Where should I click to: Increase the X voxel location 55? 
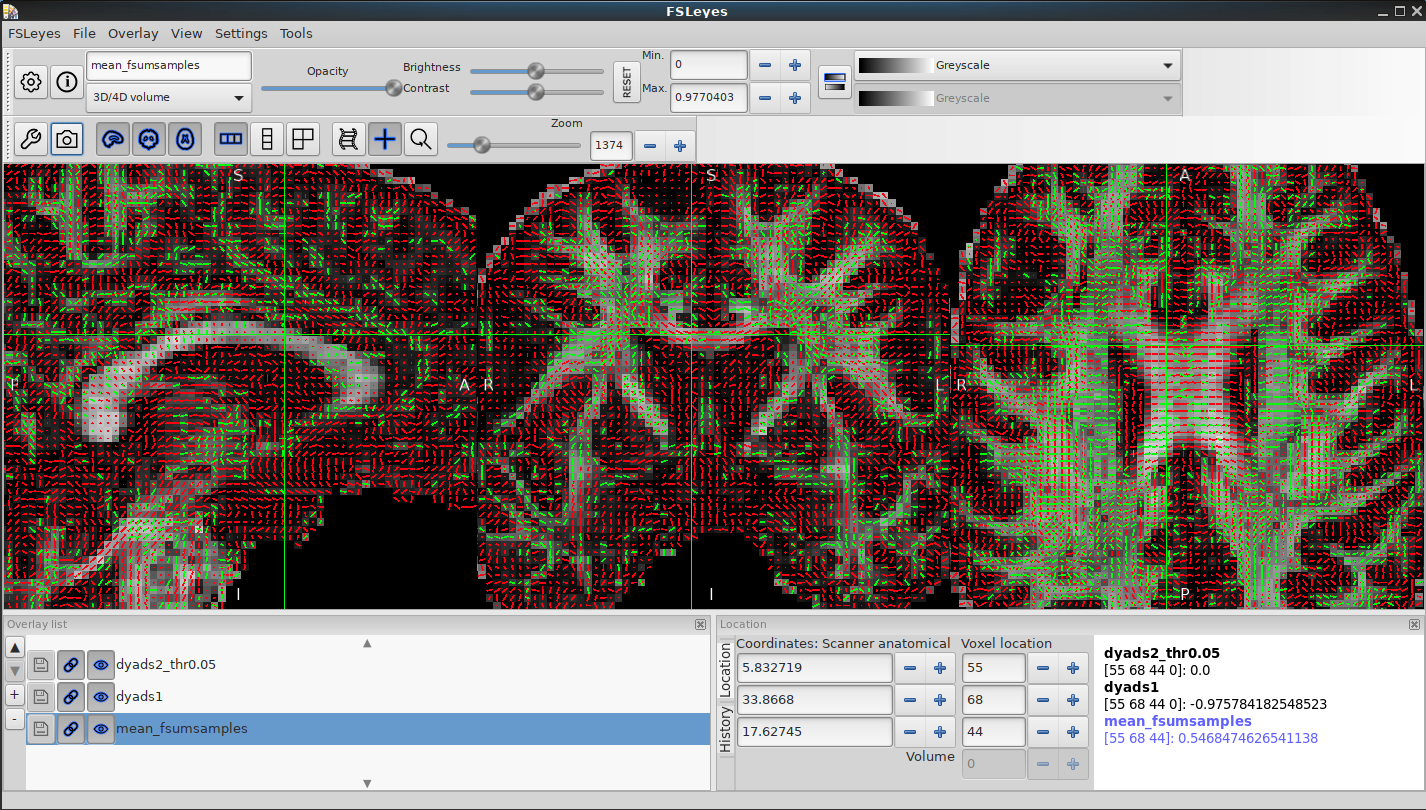click(1073, 668)
